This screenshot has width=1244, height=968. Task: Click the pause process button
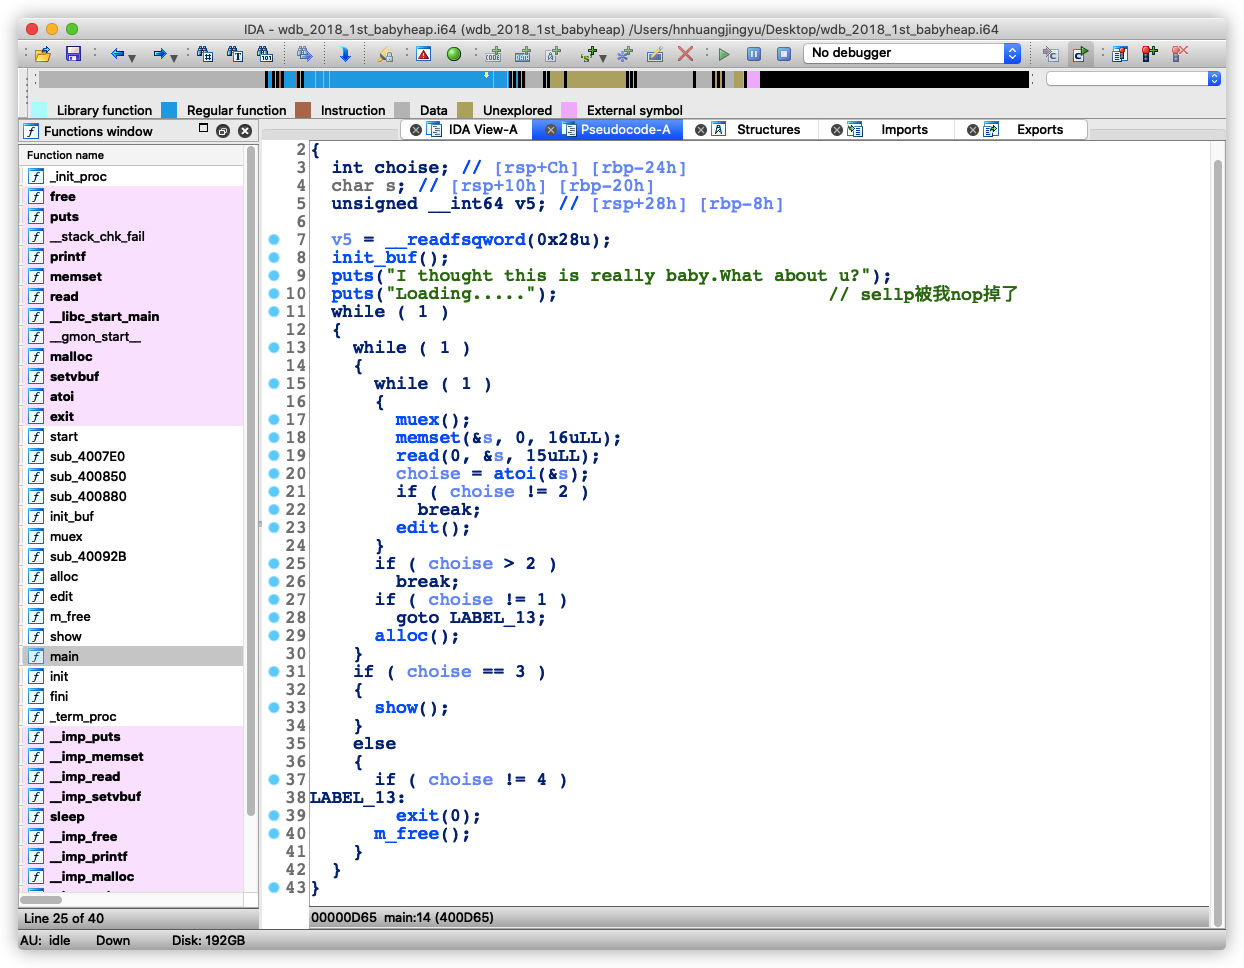754,54
